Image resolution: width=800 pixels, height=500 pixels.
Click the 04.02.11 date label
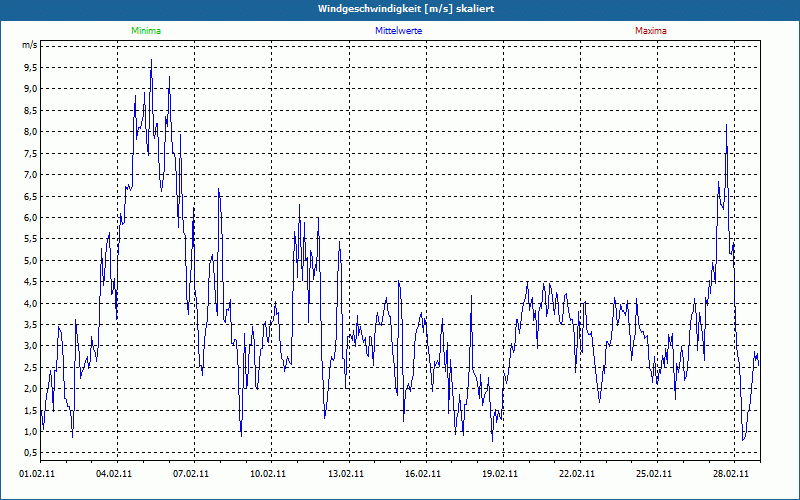pos(114,473)
